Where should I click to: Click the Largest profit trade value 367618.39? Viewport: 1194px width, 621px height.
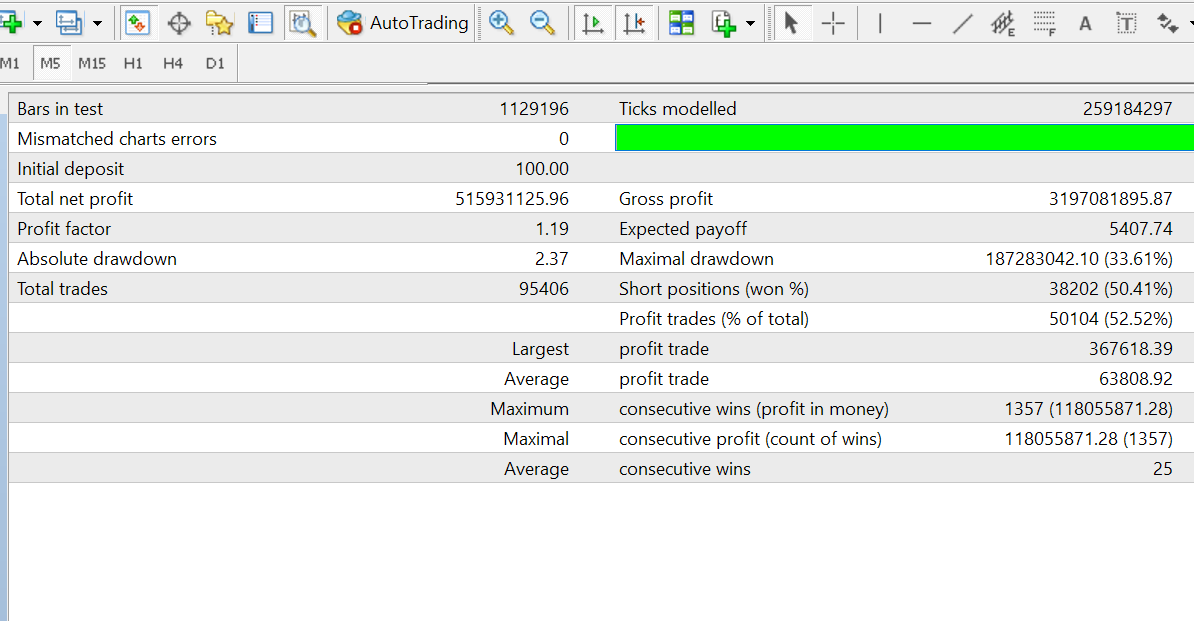tap(1130, 349)
